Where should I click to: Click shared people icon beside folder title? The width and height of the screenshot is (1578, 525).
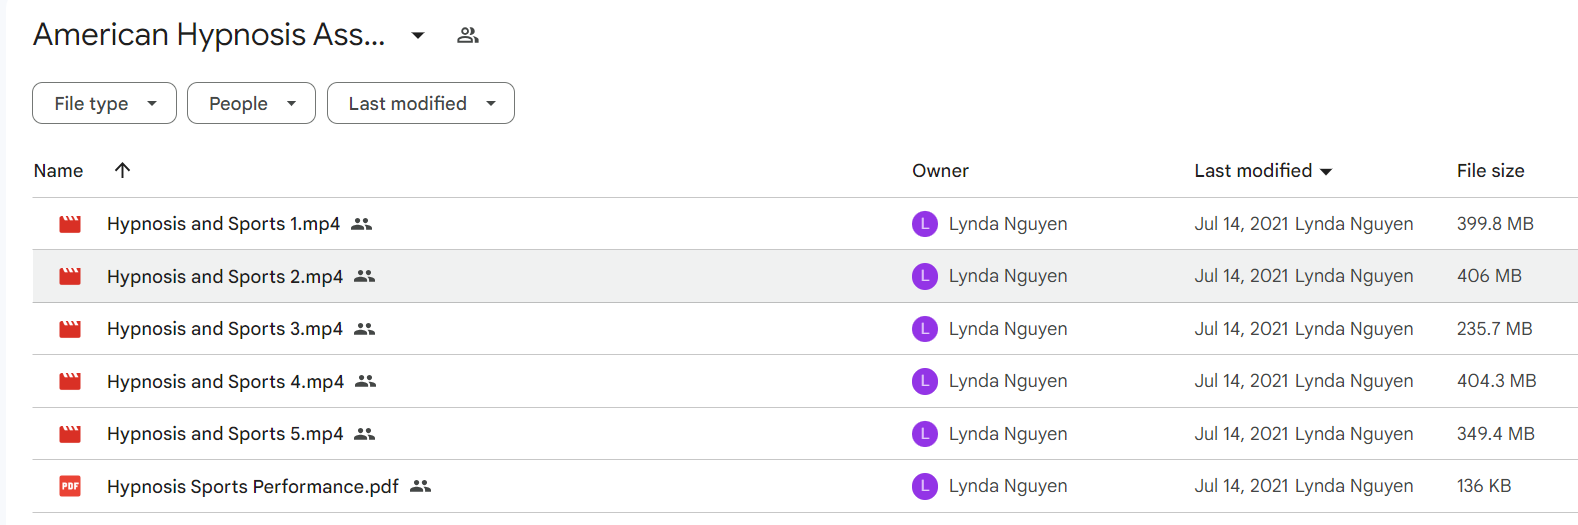tap(468, 36)
